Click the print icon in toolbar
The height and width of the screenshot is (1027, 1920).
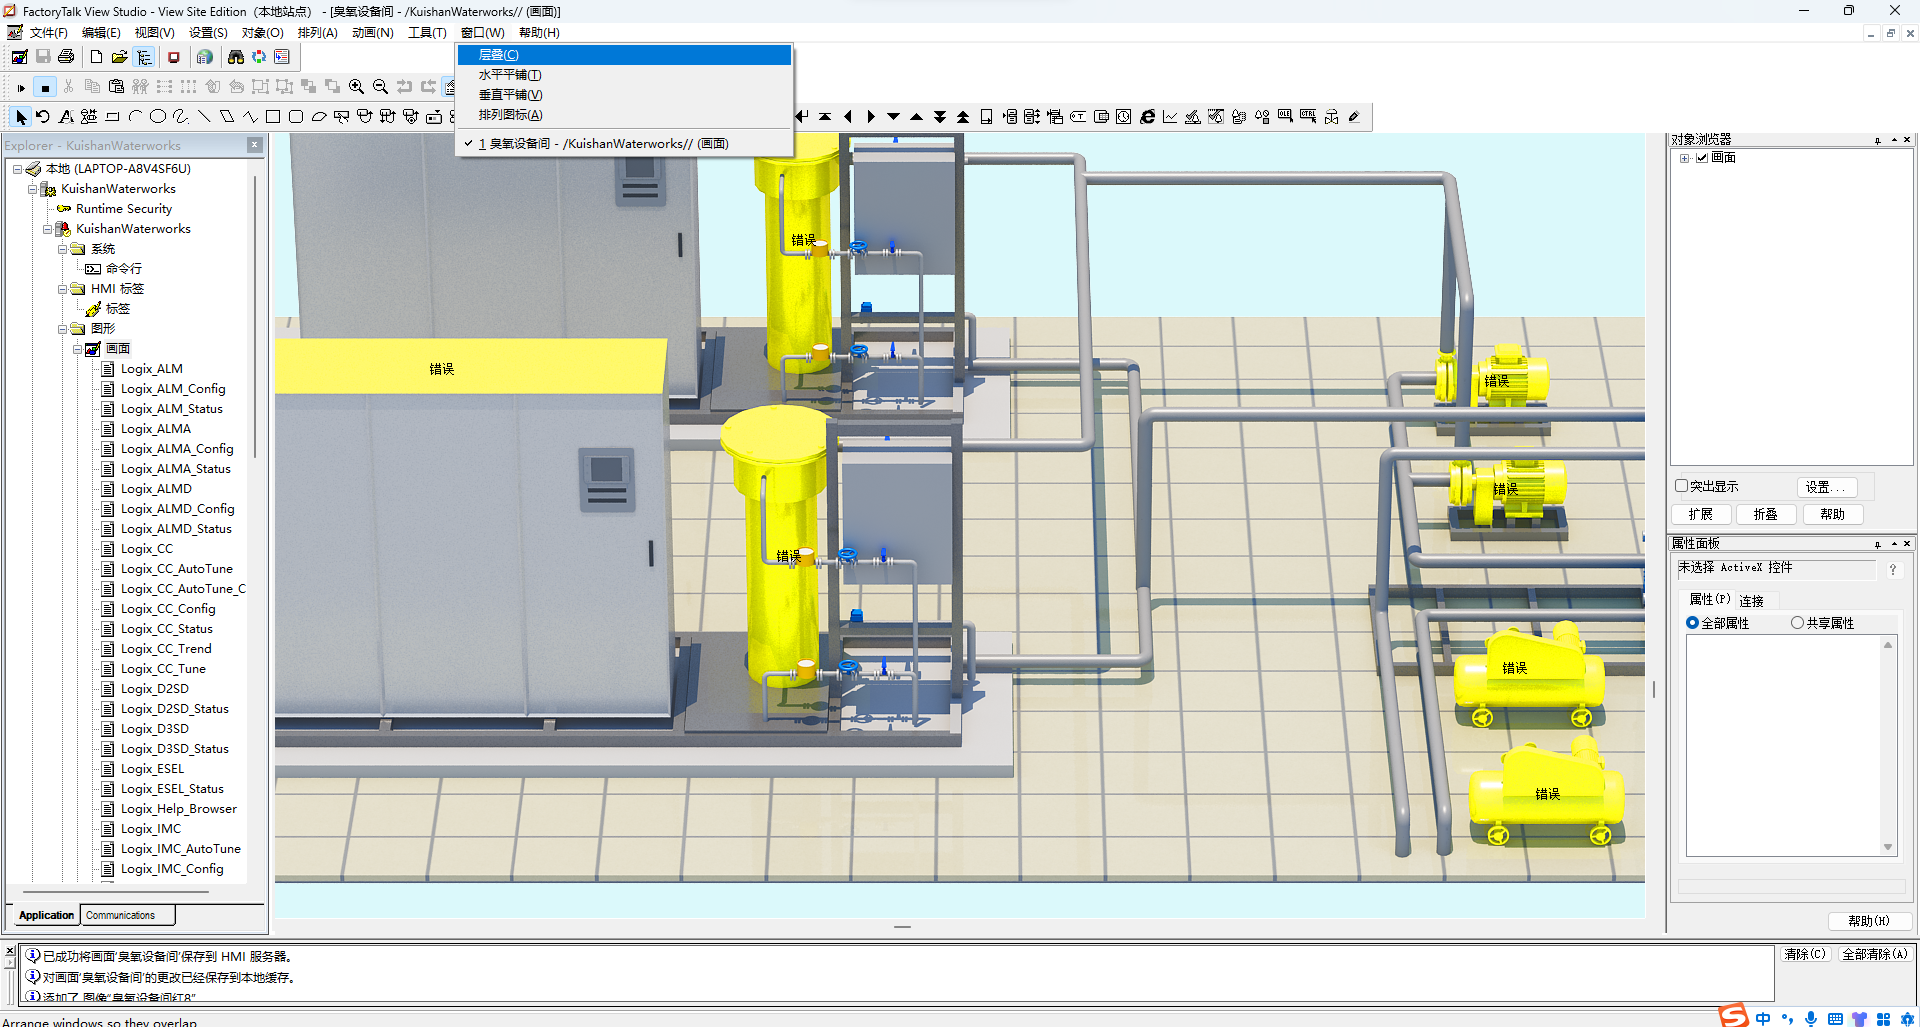coord(66,57)
